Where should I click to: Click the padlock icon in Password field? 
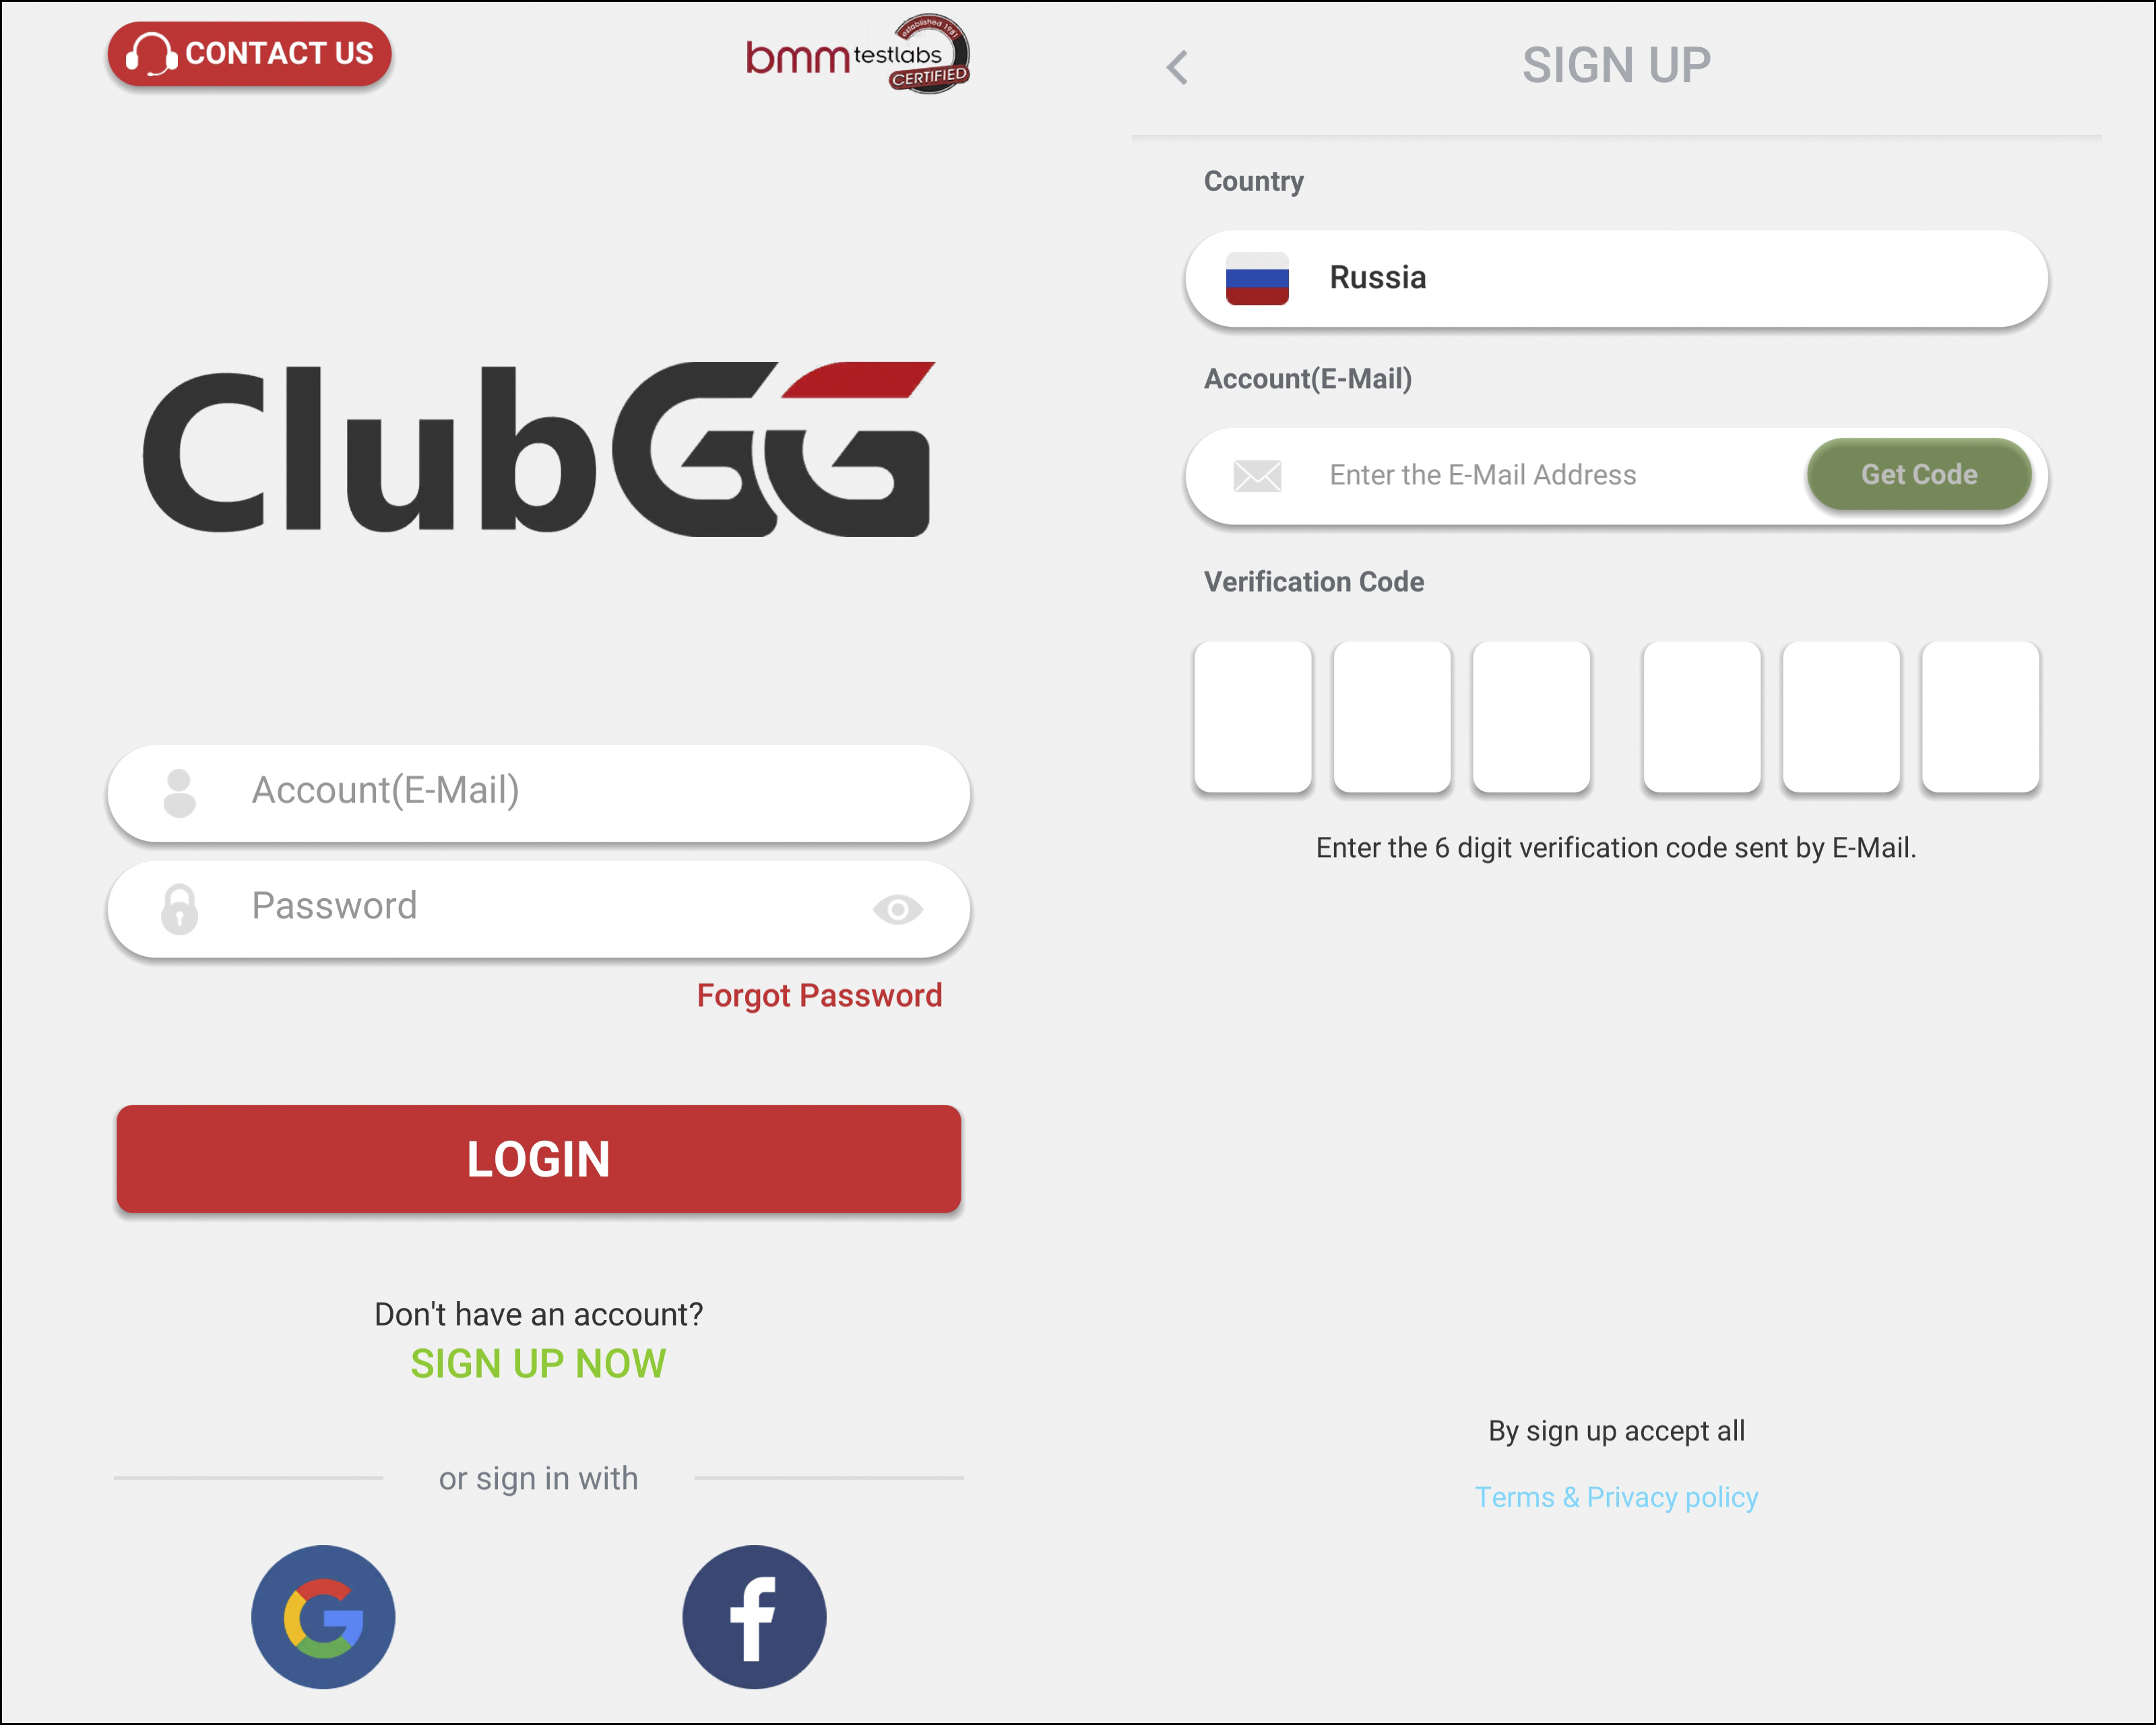tap(180, 909)
